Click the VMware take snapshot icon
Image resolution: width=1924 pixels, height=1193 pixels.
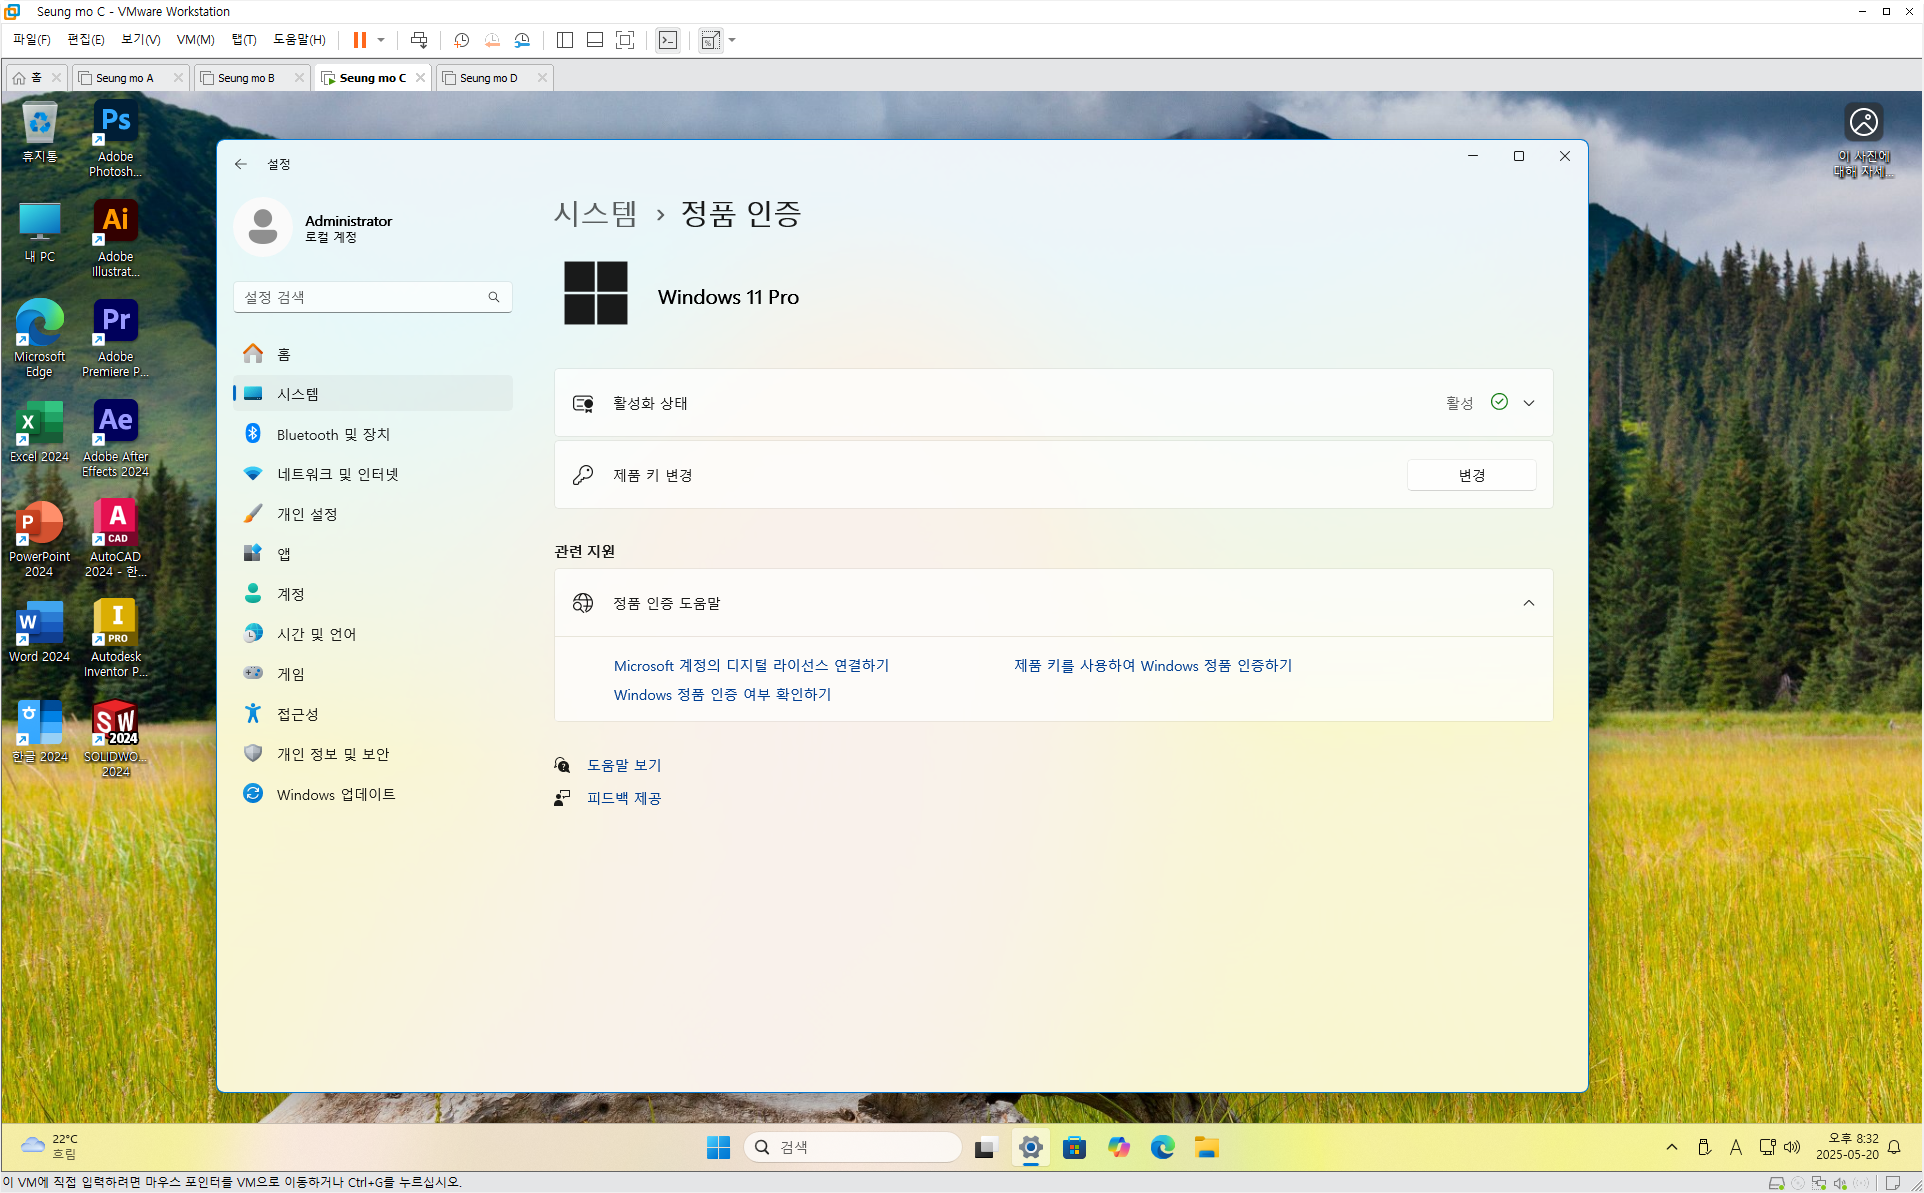click(461, 40)
